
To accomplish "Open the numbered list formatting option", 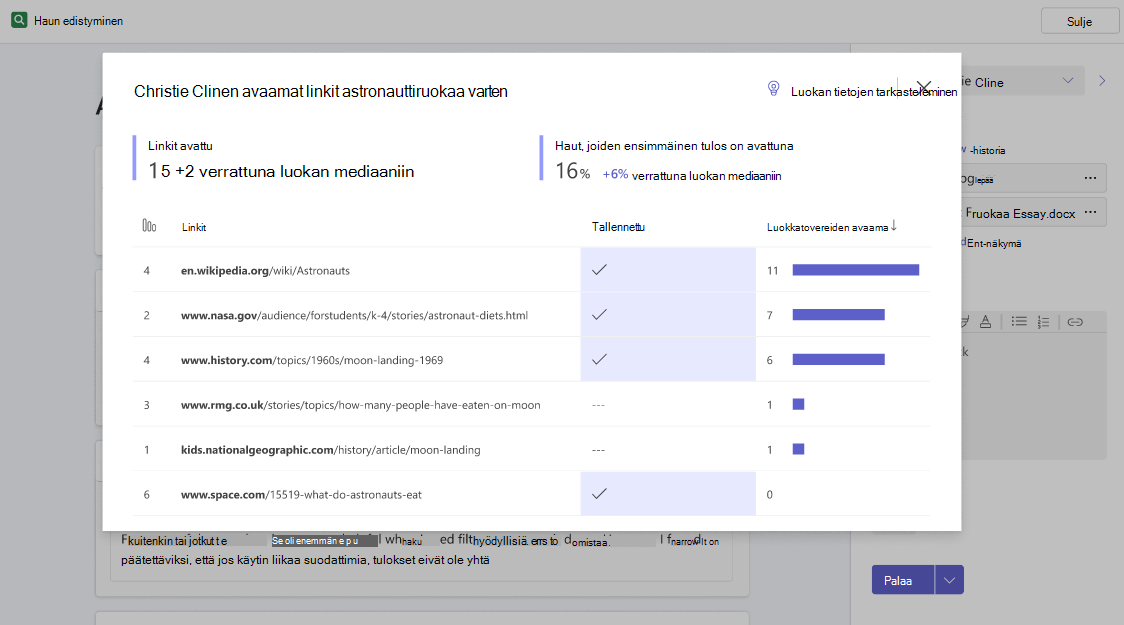I will pos(1044,322).
